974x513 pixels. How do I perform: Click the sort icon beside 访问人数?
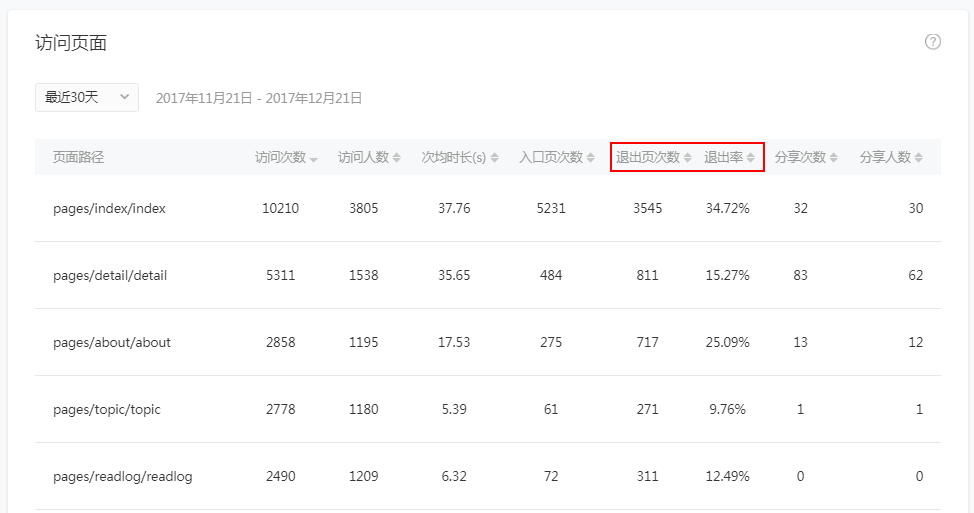pos(397,158)
